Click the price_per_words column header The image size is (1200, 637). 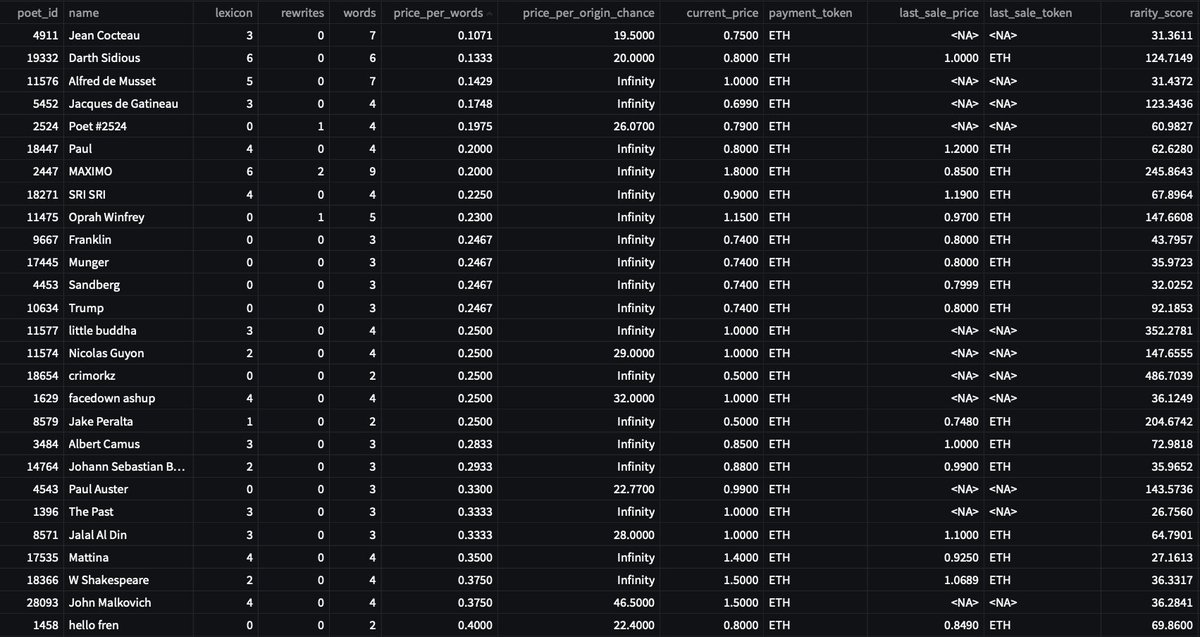(439, 13)
